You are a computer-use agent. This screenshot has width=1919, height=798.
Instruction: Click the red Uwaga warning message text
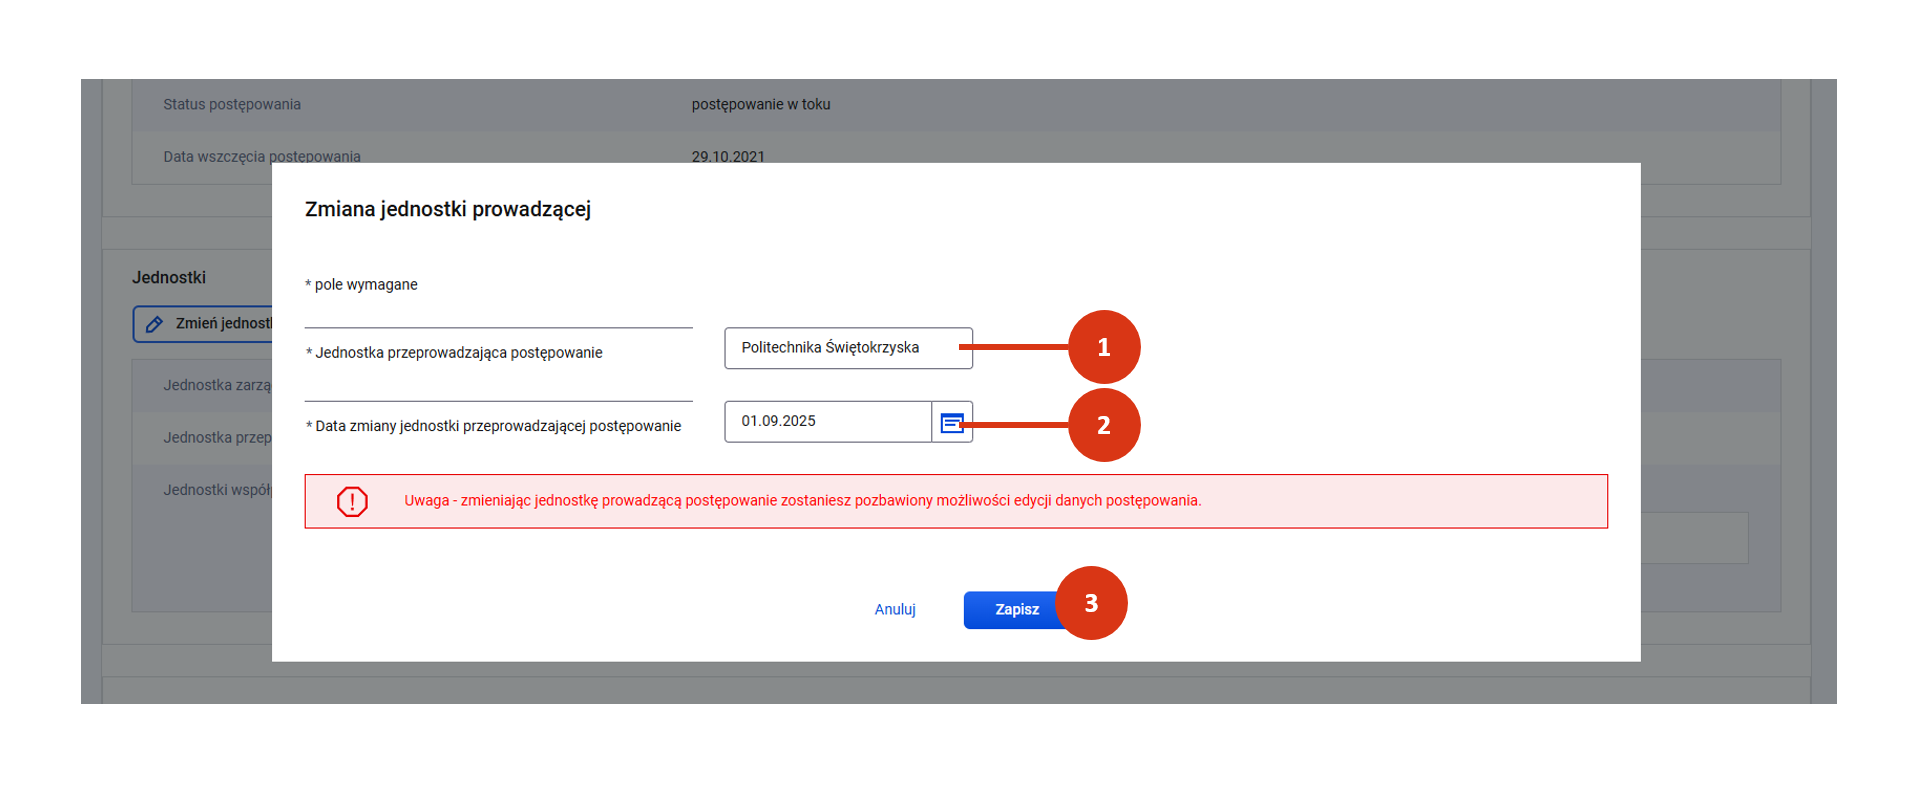click(x=802, y=501)
